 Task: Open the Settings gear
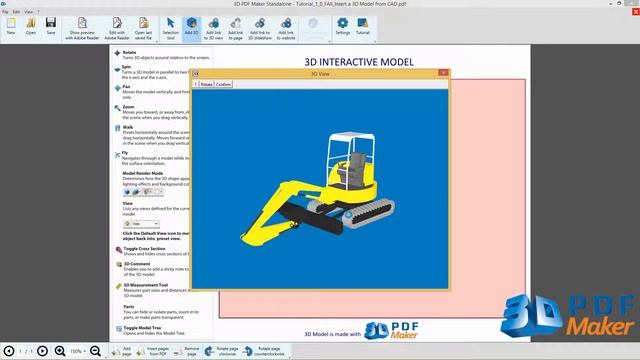(343, 26)
